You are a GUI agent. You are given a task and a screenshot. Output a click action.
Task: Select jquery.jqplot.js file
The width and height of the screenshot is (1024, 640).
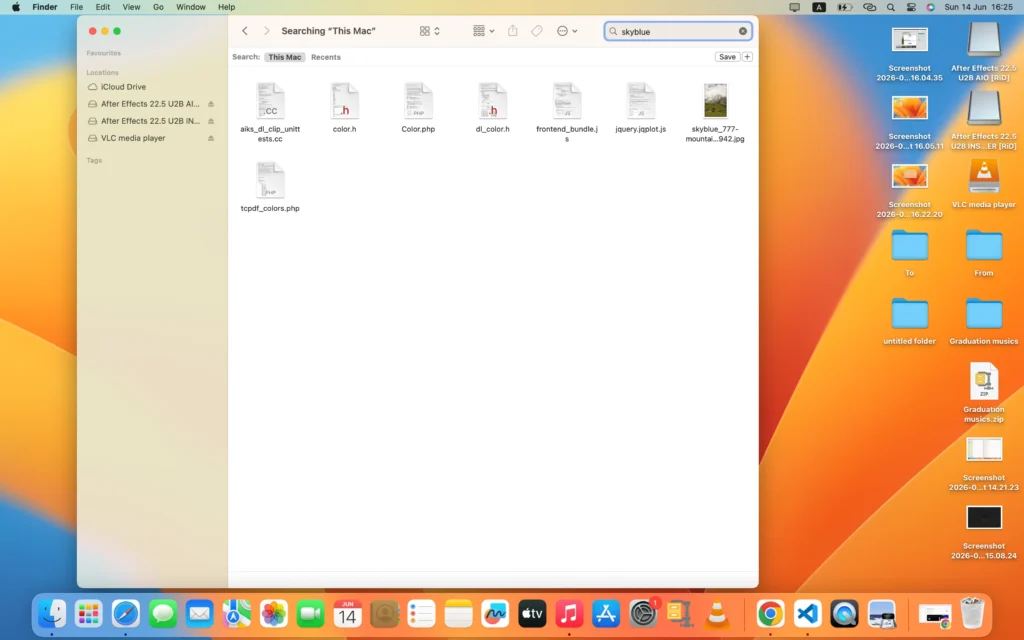[641, 108]
